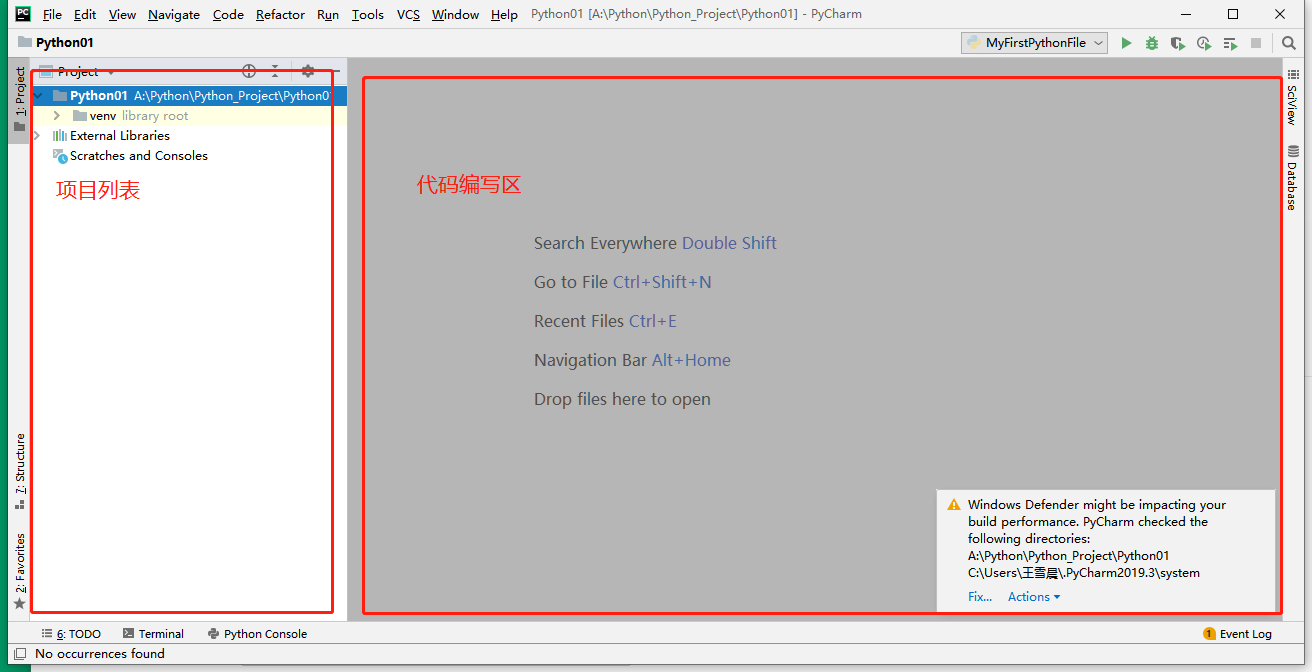Run MyFirstPythonFile with the green play button
The width and height of the screenshot is (1312, 672).
[1126, 43]
